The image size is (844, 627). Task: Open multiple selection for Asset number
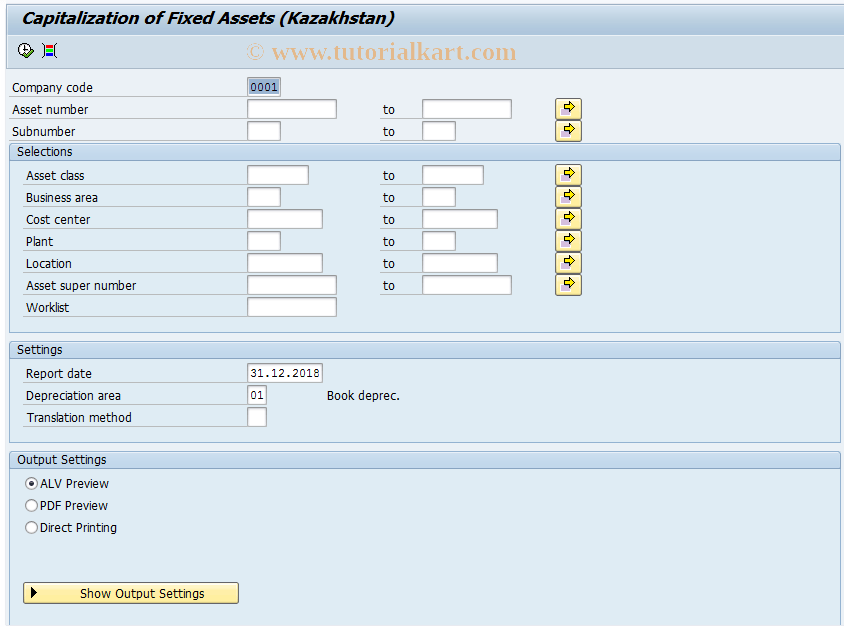click(x=567, y=108)
